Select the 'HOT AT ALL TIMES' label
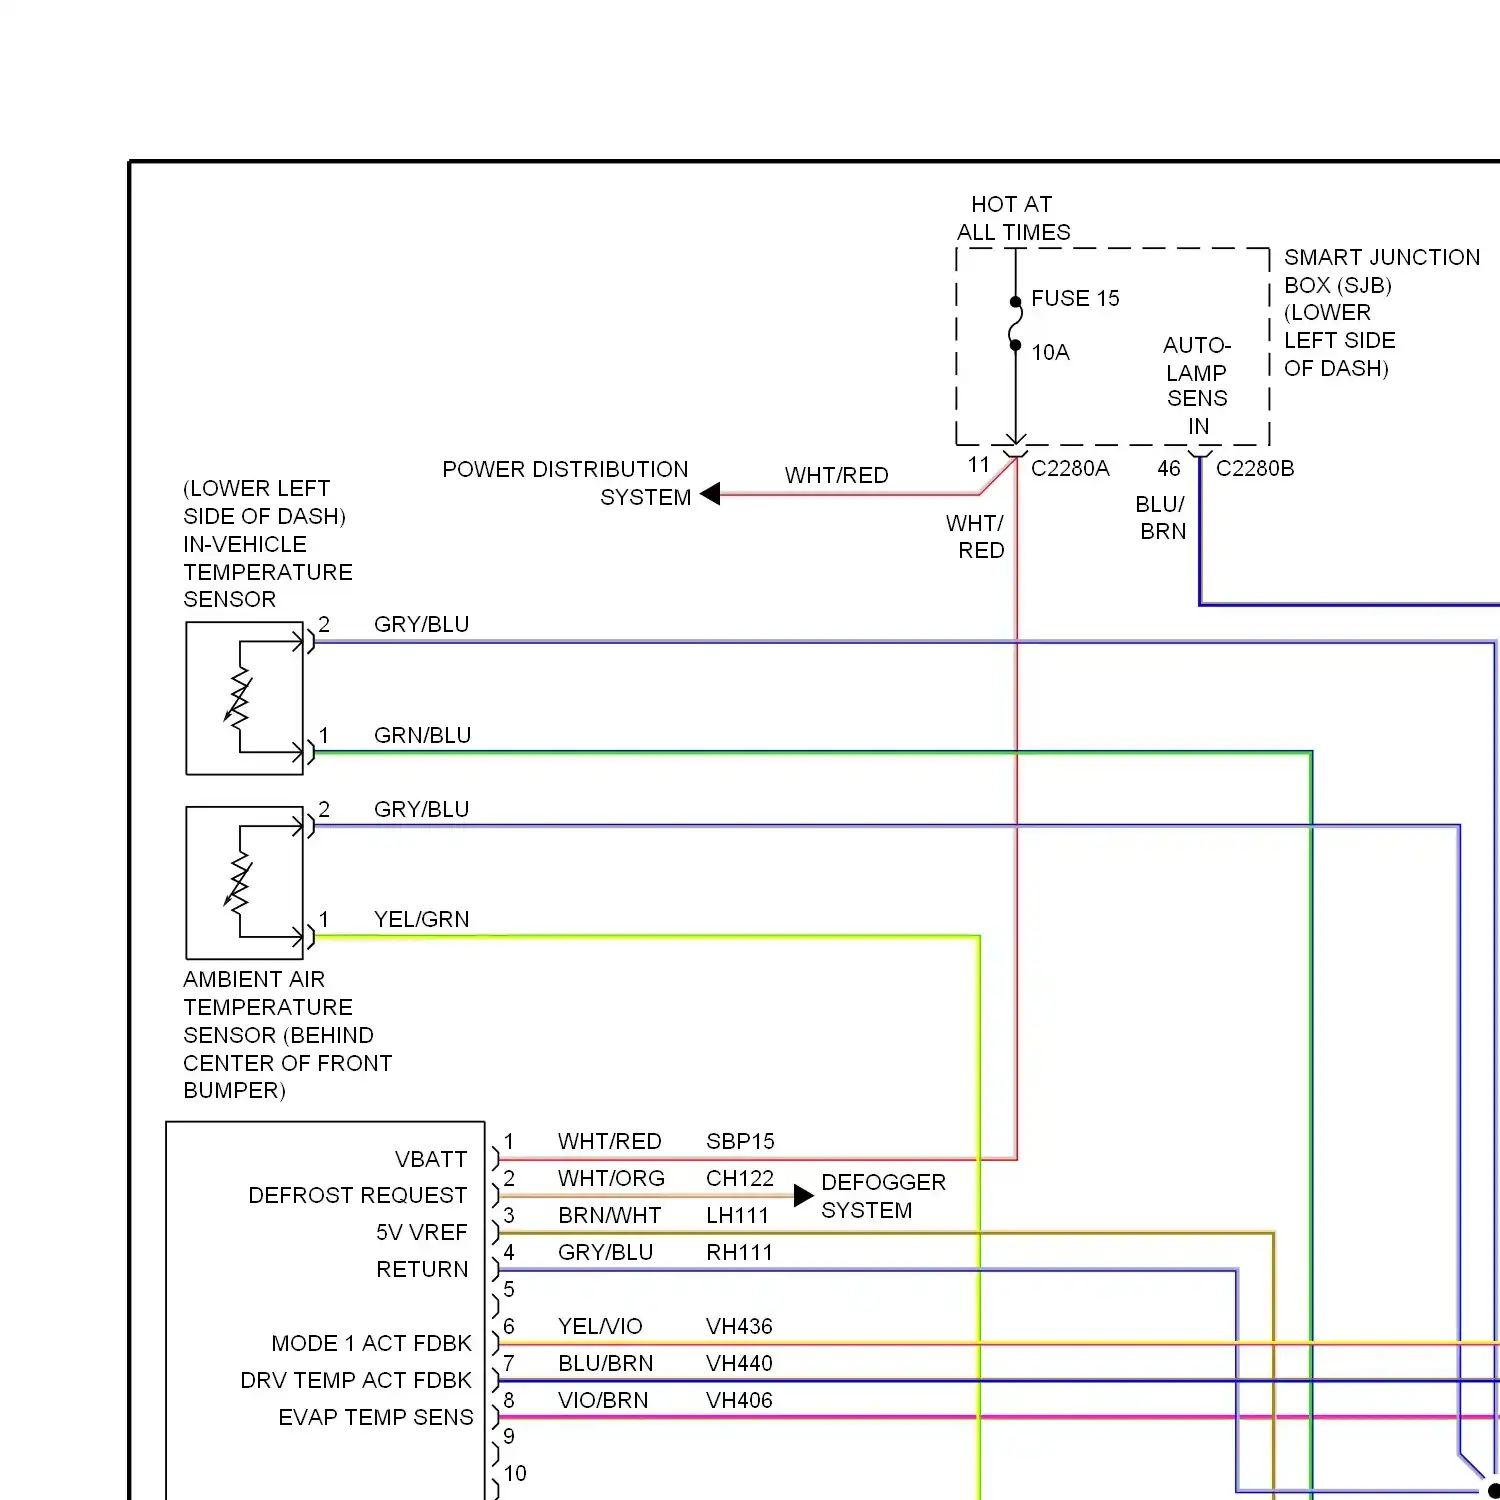The height and width of the screenshot is (1500, 1500). pos(1013,218)
